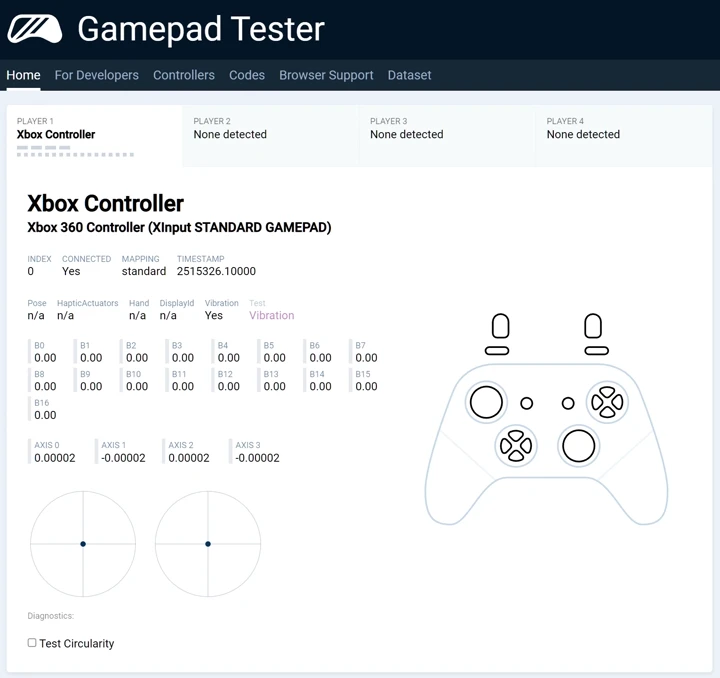This screenshot has width=720, height=678.
Task: Click the Xbox 360 Controller XInput subtitle
Action: pos(179,228)
